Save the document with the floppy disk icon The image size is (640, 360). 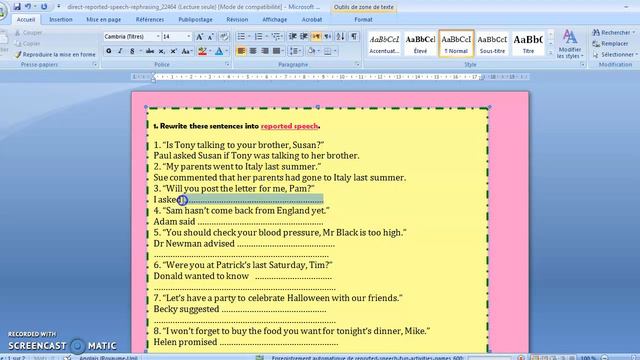tap(17, 7)
